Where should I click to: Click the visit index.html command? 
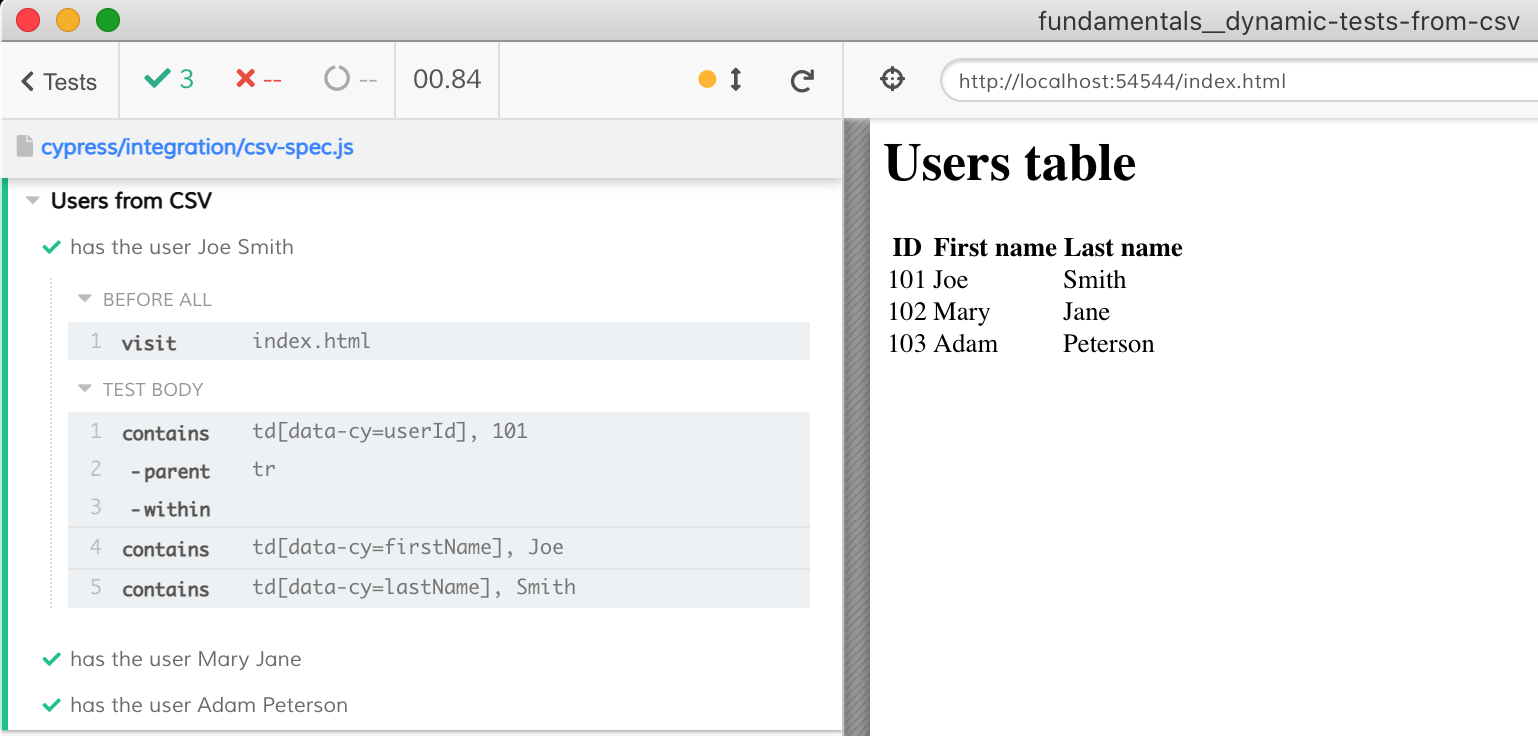point(438,342)
